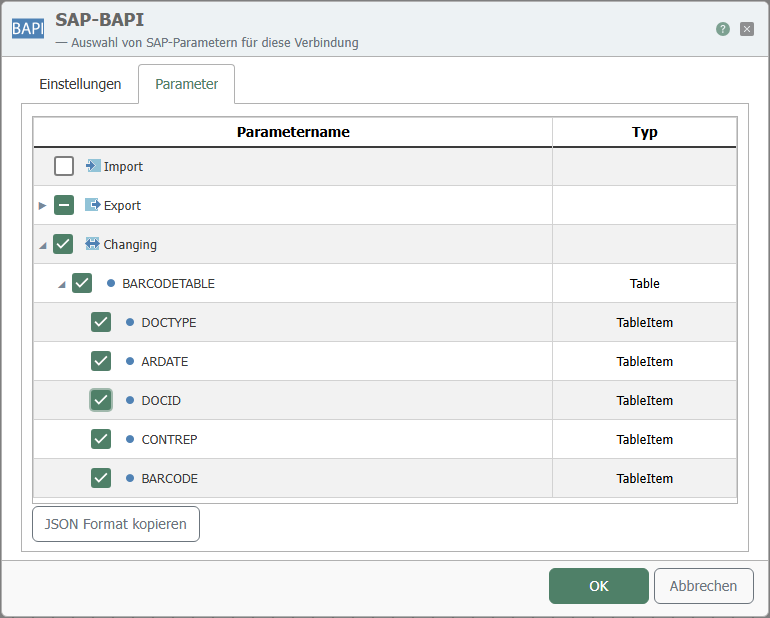The width and height of the screenshot is (770, 618).
Task: Click the DOCID blue bullet icon
Action: 130,400
